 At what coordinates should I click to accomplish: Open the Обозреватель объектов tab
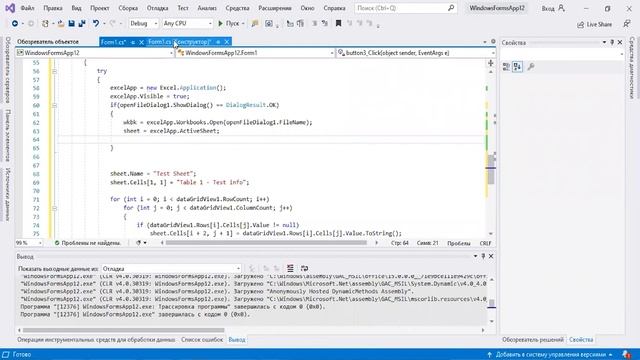(48, 42)
